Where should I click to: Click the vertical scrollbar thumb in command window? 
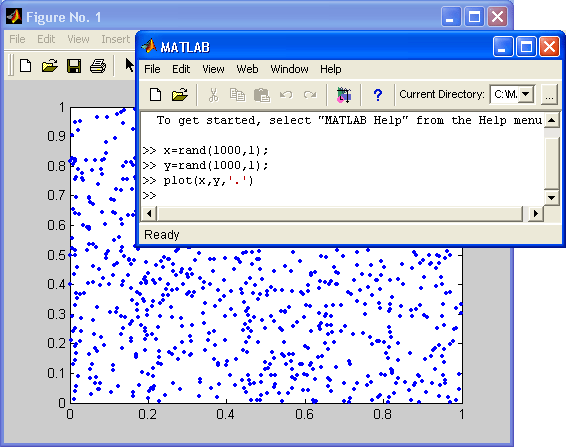(552, 162)
